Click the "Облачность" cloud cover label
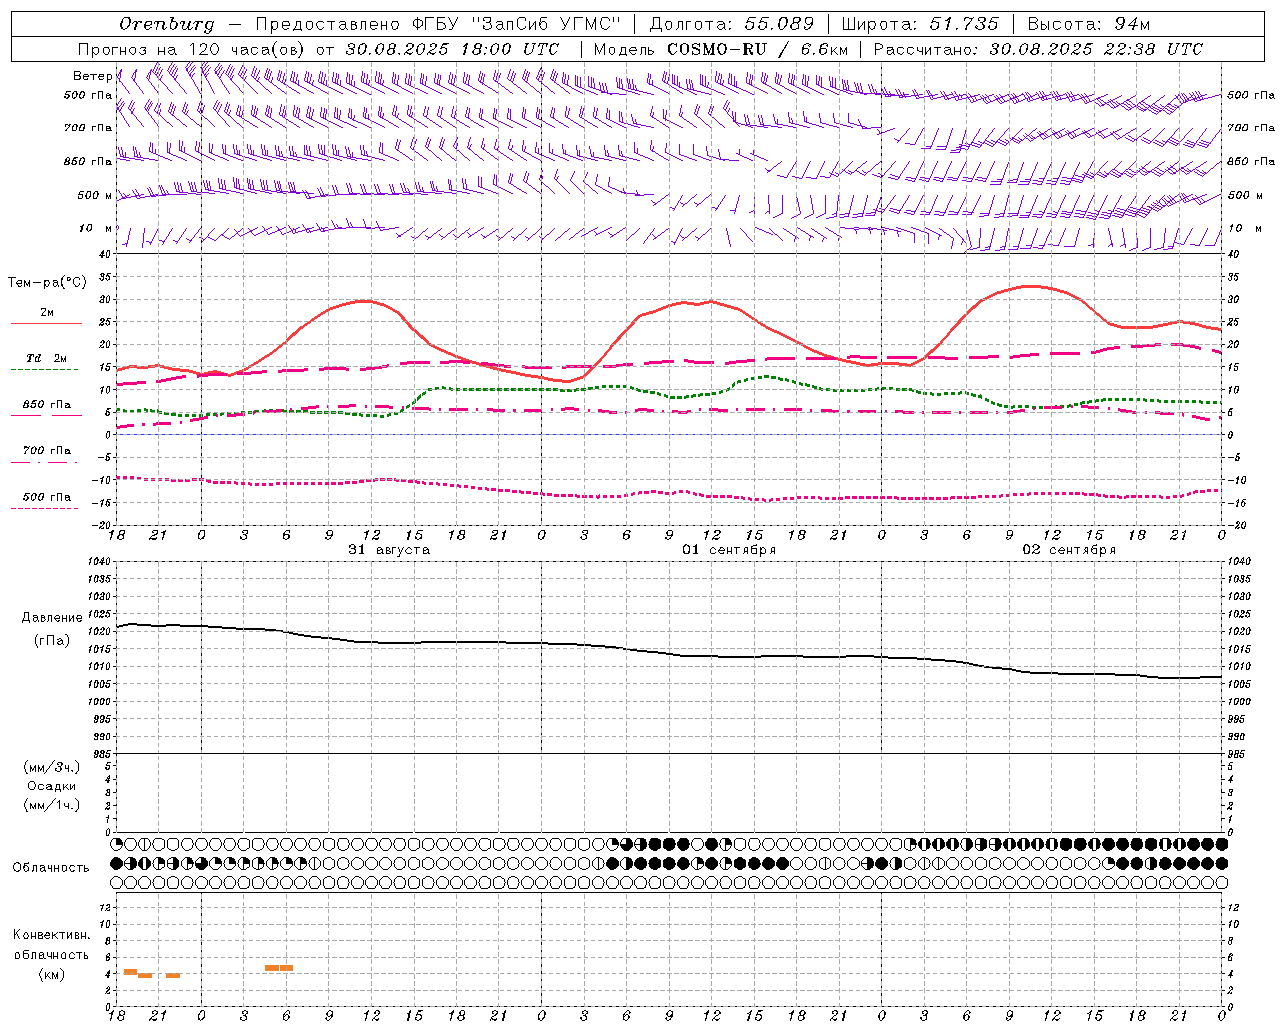The width and height of the screenshot is (1280, 1024). tap(51, 868)
